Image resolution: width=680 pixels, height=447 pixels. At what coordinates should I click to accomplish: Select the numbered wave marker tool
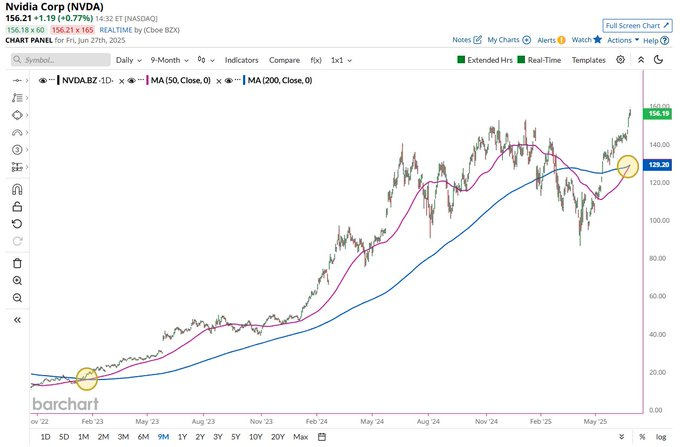point(17,150)
